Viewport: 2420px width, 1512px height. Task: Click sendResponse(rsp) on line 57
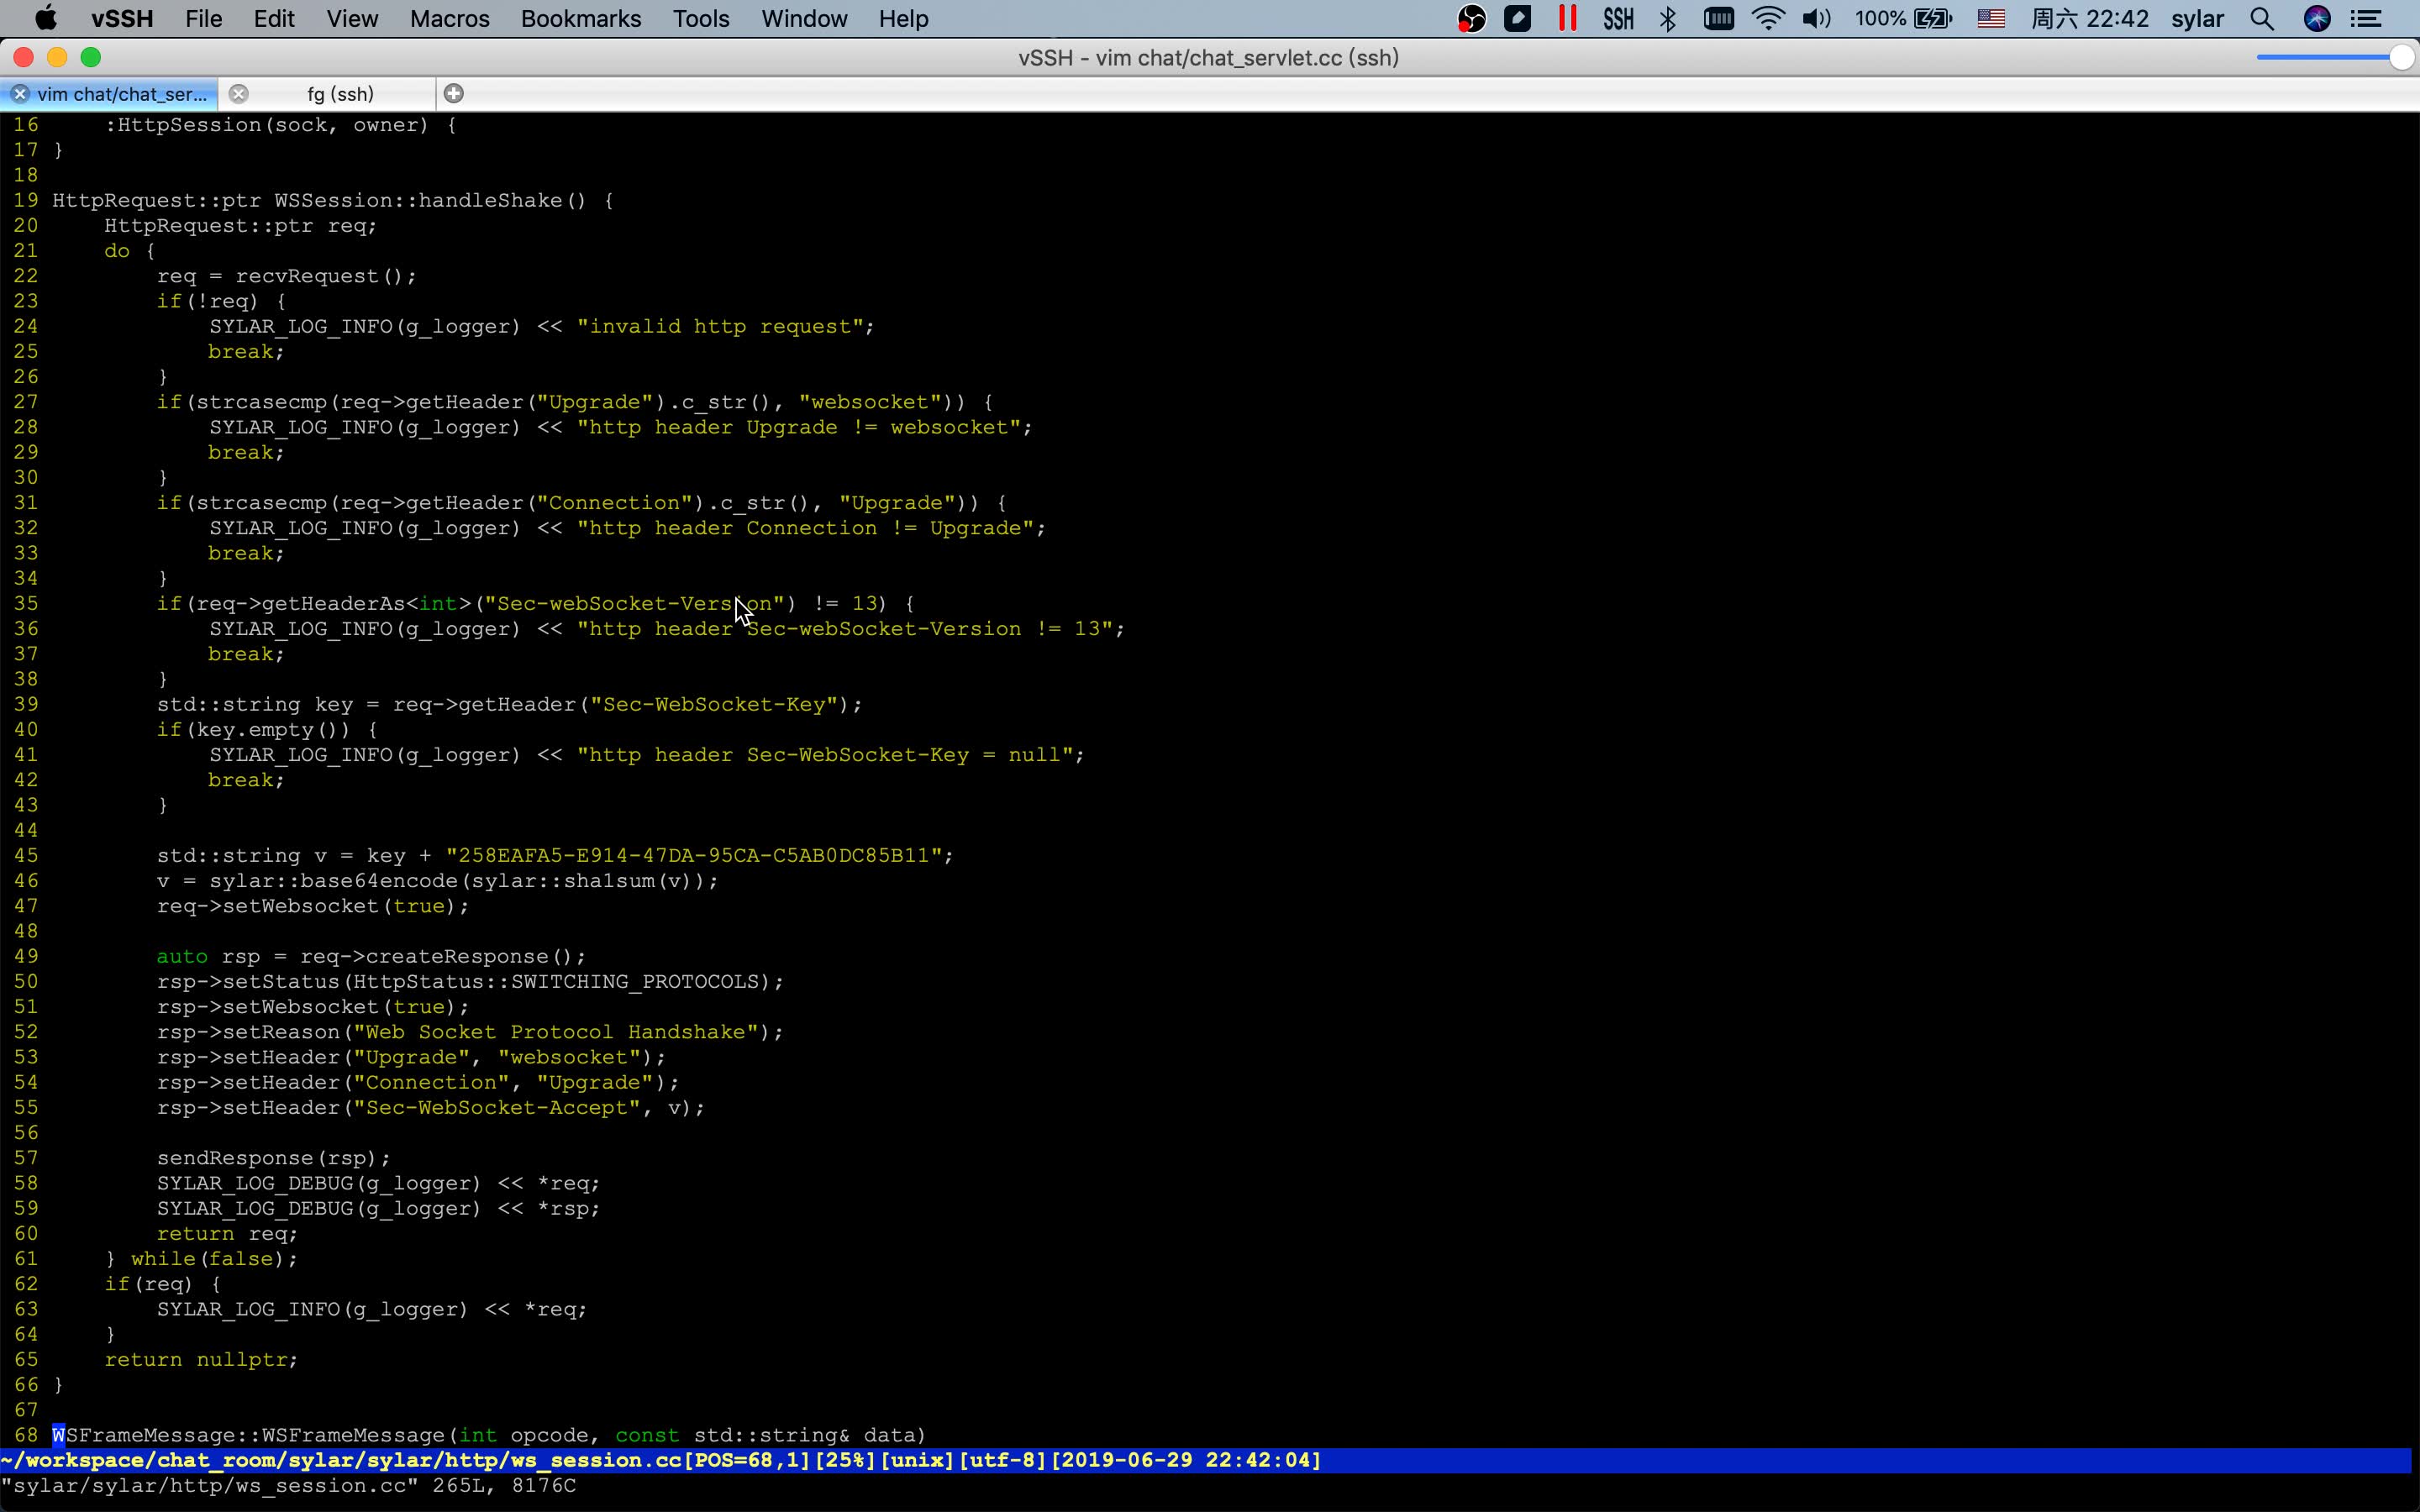coord(267,1158)
